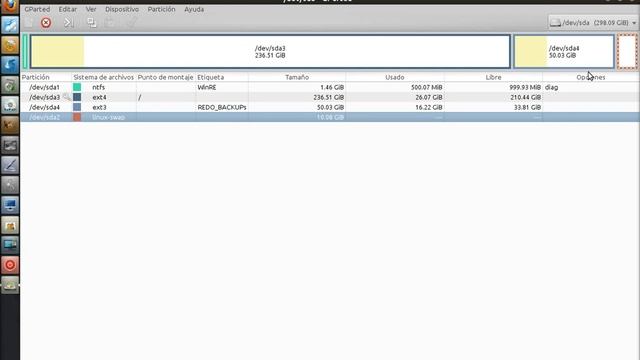Screen dimensions: 640x360
Task: Select the /dev/sda3 block in the disk graphic
Action: (x=270, y=51)
